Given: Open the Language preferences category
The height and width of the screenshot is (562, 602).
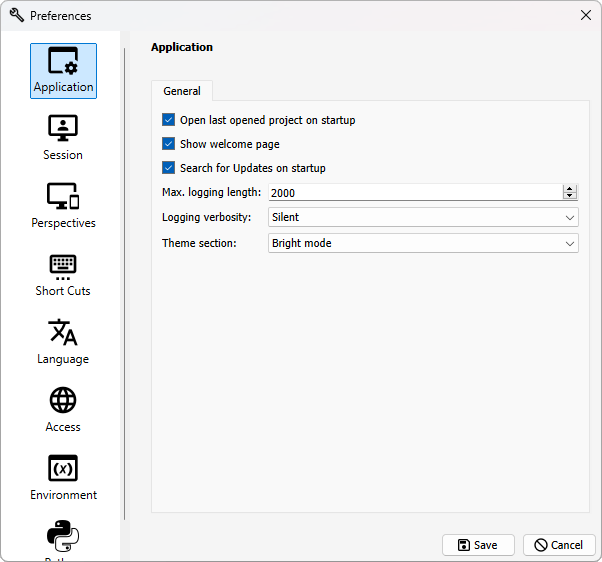Looking at the screenshot, I should 63,342.
